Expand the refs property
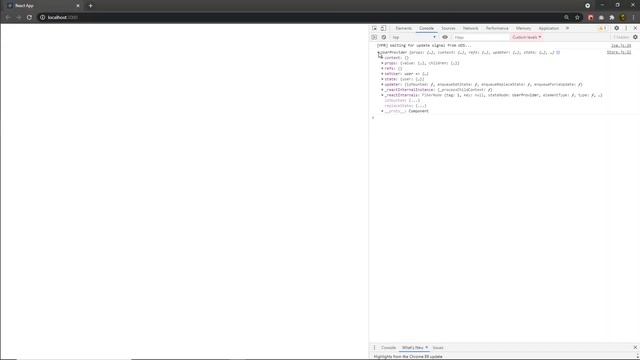The width and height of the screenshot is (640, 360). (x=382, y=69)
